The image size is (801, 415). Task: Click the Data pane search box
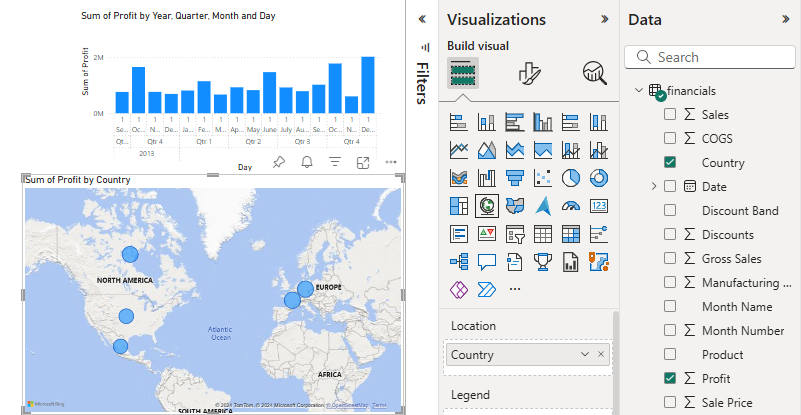coord(710,57)
